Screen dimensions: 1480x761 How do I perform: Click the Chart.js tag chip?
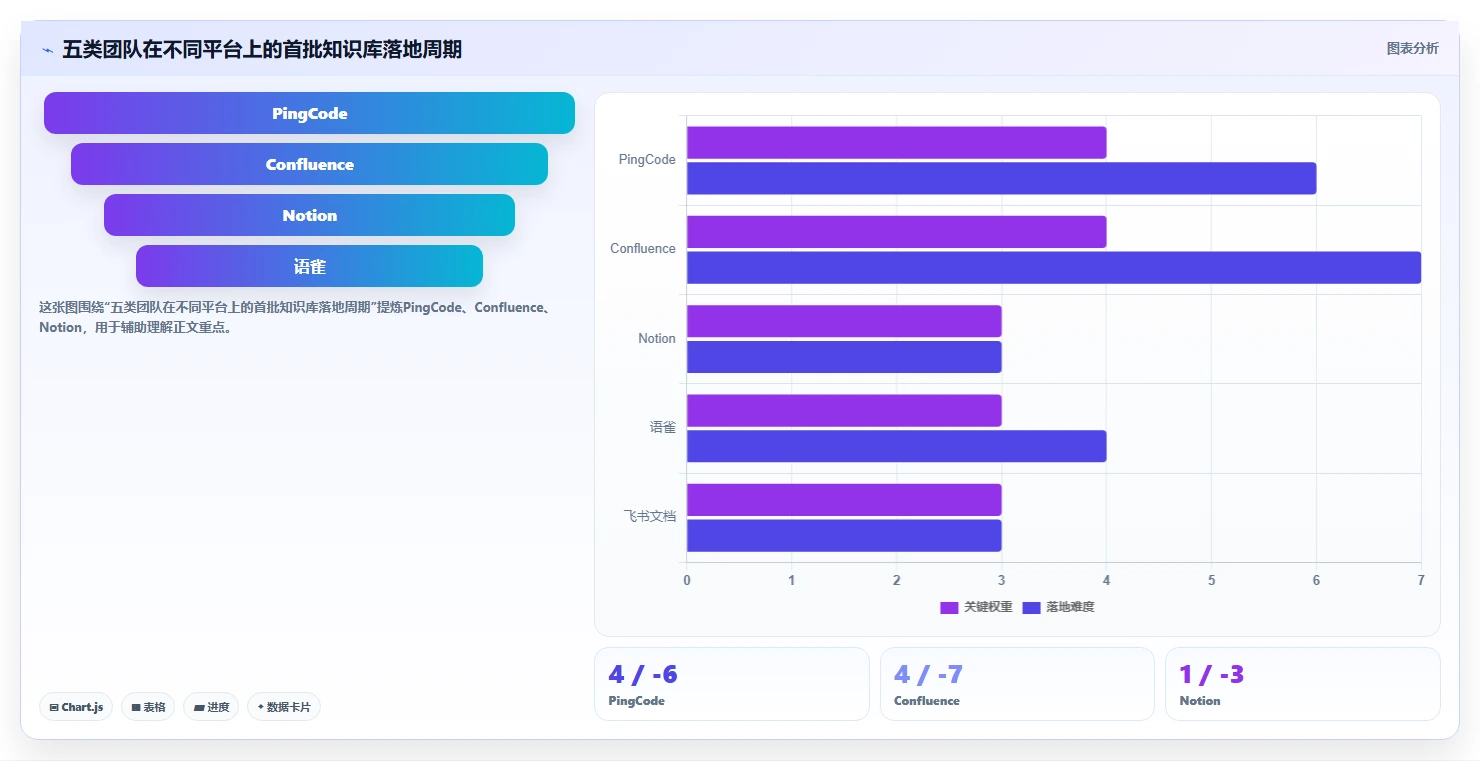[x=76, y=707]
